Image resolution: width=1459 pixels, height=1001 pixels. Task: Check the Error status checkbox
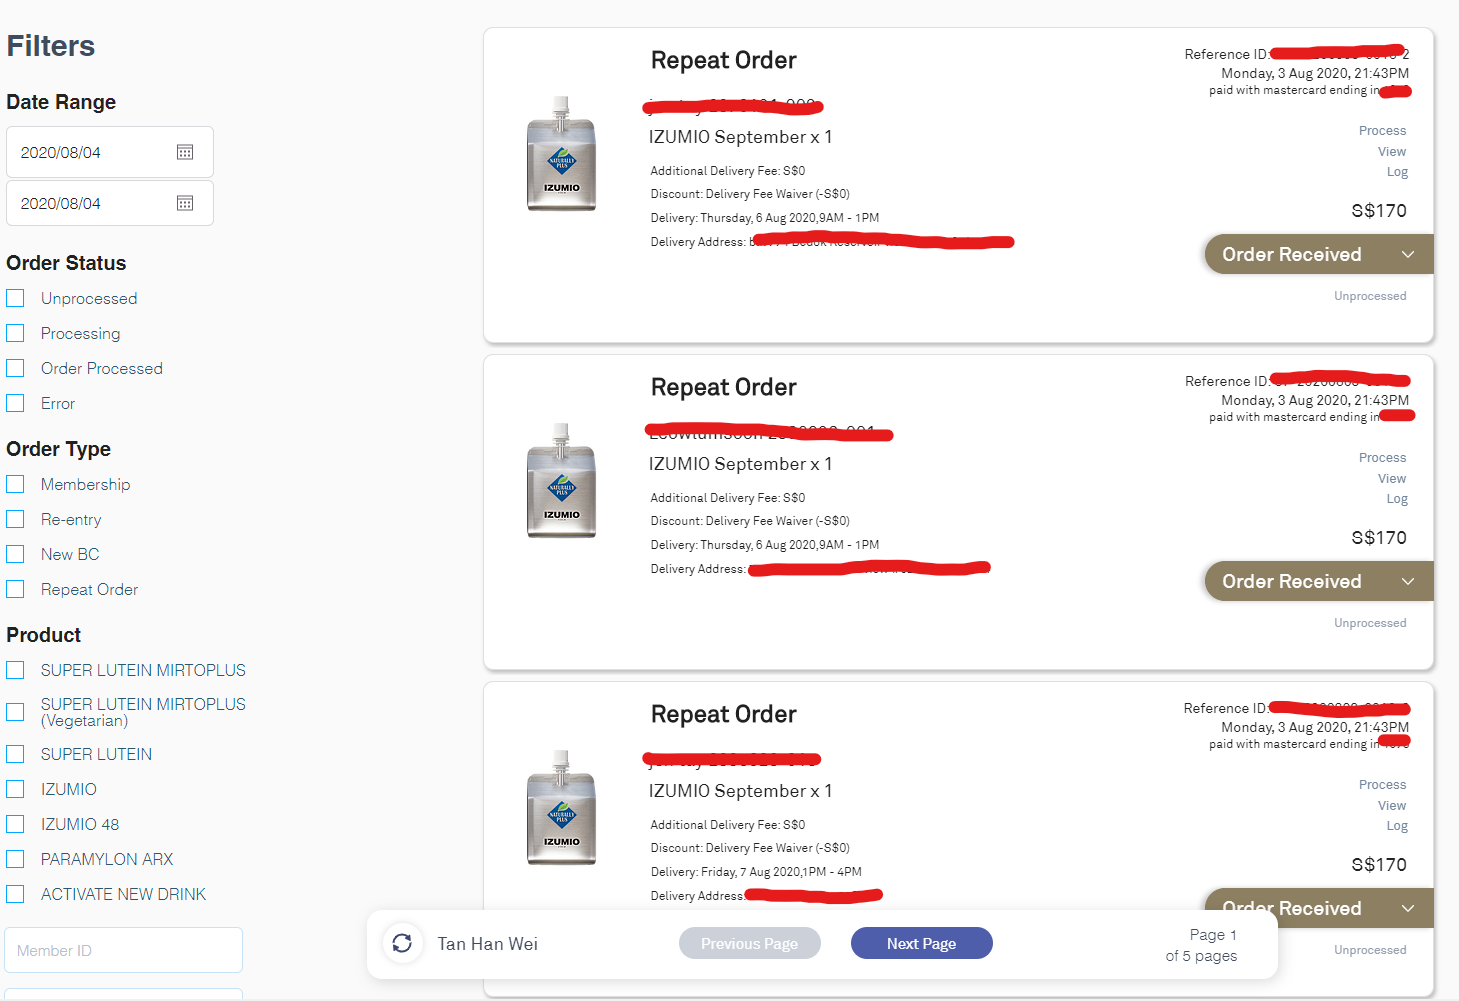(x=15, y=402)
